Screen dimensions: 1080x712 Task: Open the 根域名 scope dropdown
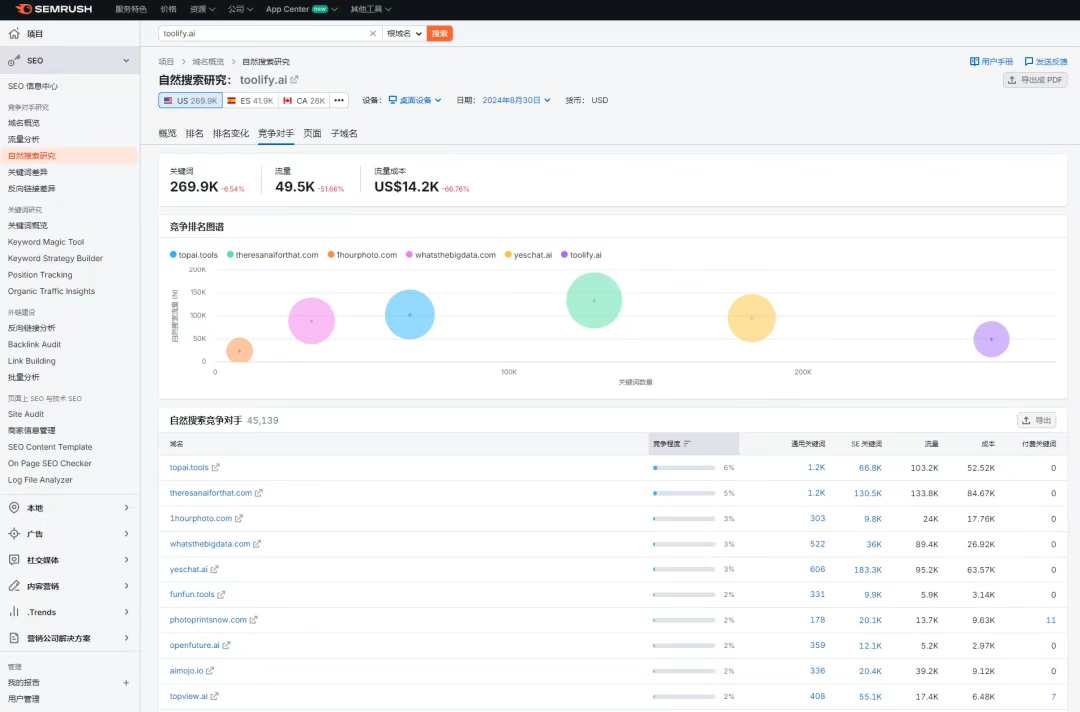point(404,33)
